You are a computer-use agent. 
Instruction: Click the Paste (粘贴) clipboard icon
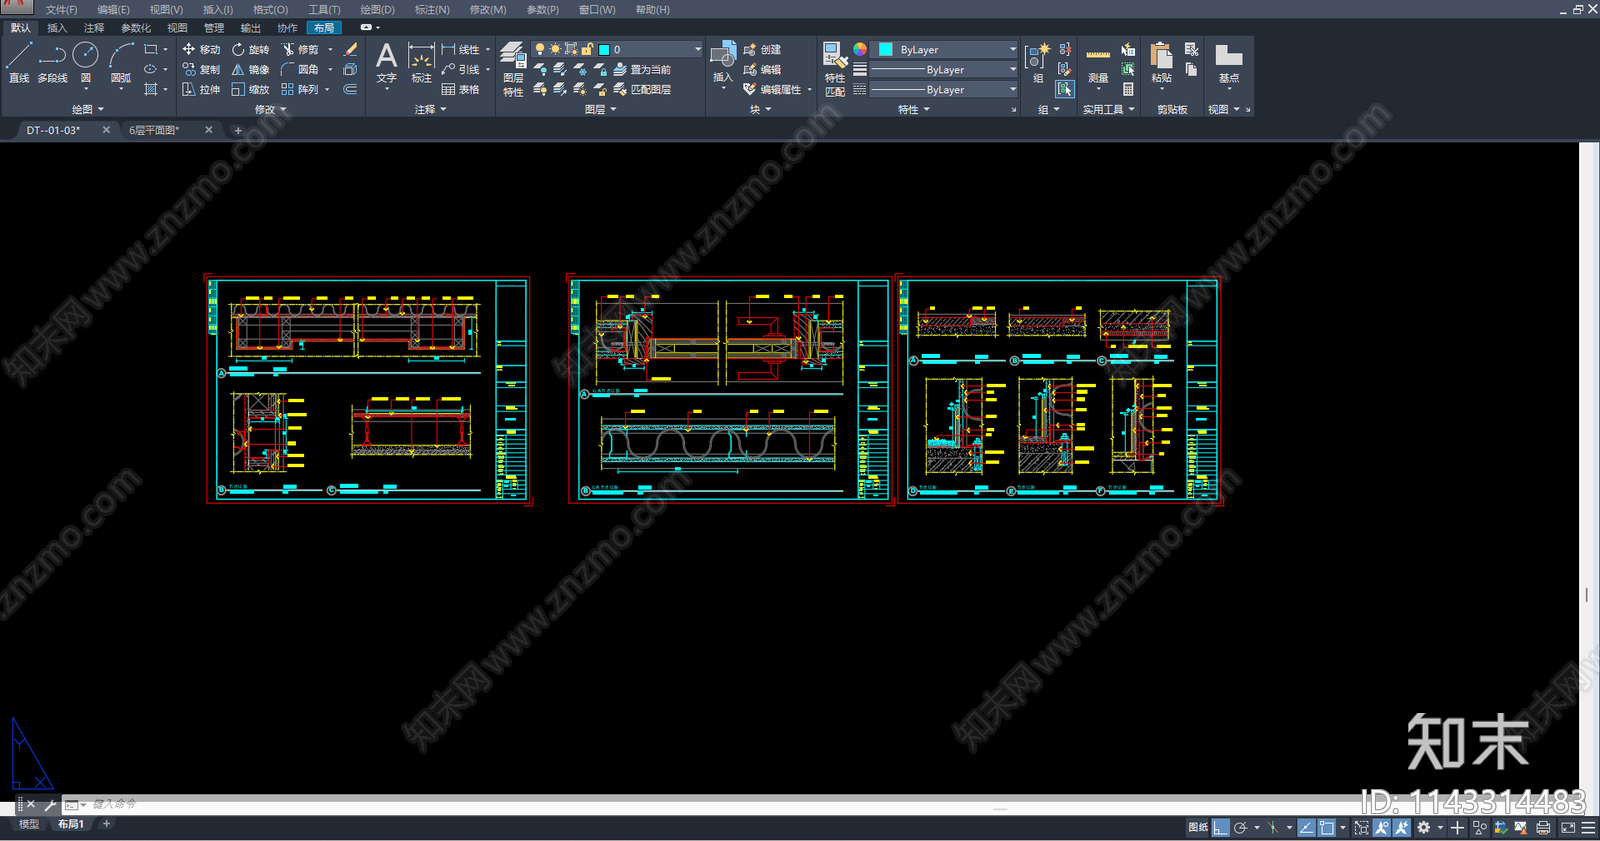tap(1161, 64)
